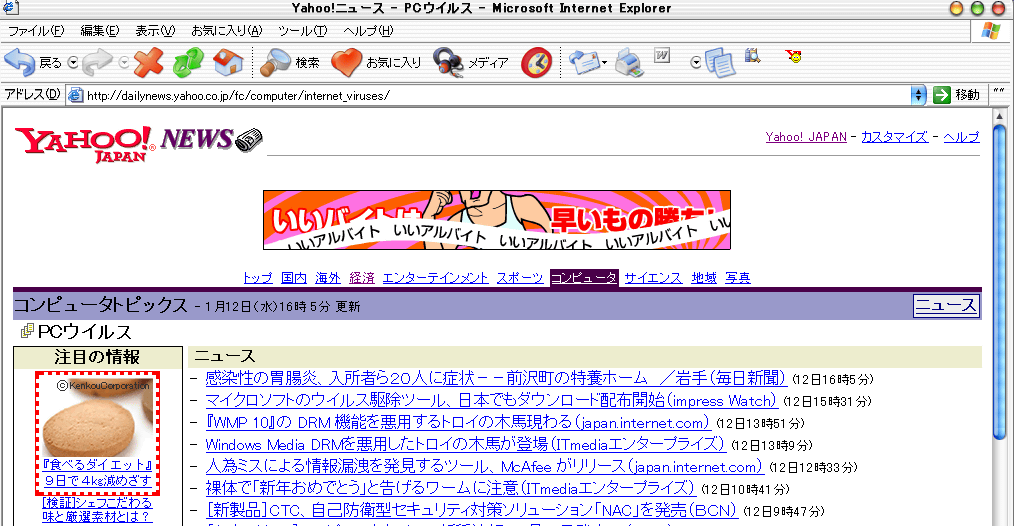
Task: Click the Yahoo! JAPAN link
Action: pos(806,137)
